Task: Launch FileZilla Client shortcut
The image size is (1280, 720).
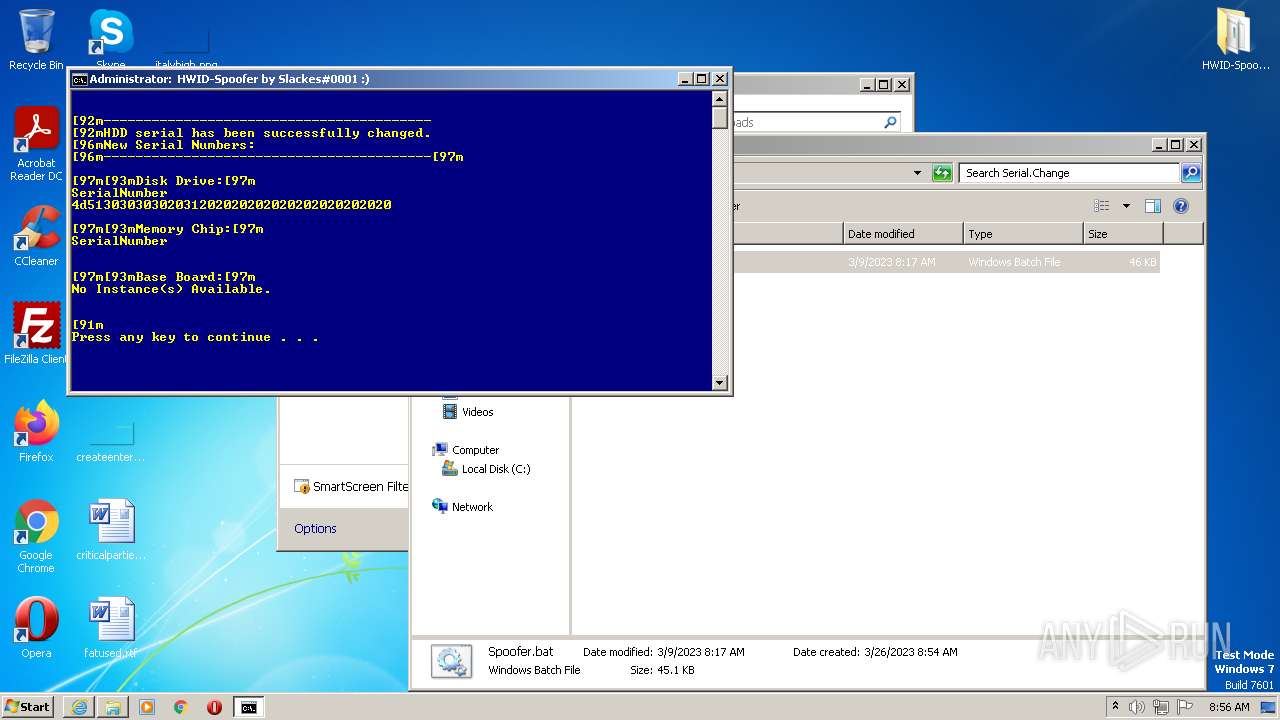Action: click(36, 334)
